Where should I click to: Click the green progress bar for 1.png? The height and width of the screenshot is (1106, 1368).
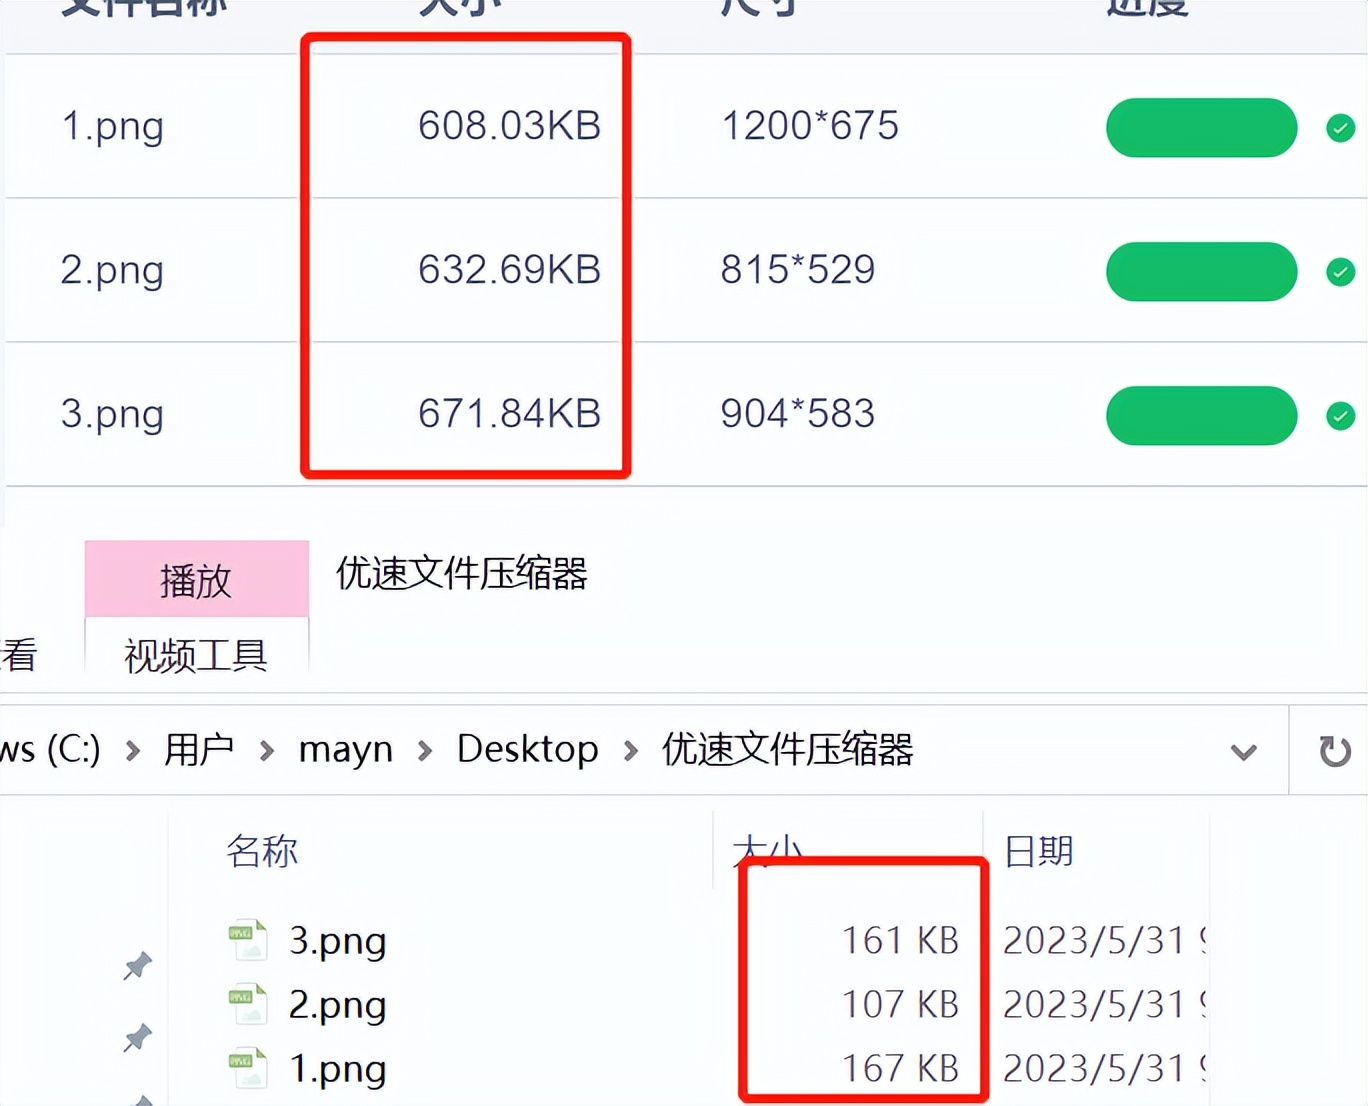pyautogui.click(x=1201, y=128)
